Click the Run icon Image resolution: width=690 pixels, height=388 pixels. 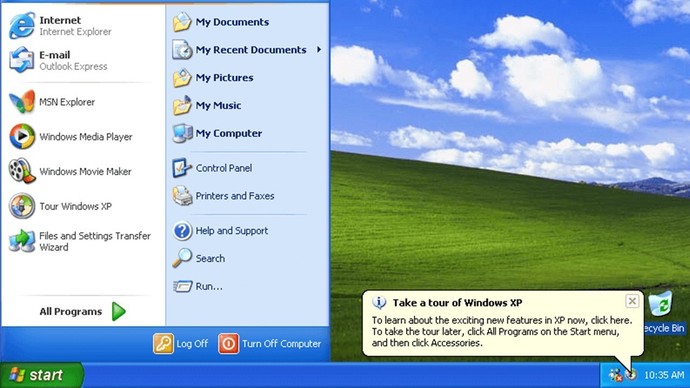[x=182, y=286]
